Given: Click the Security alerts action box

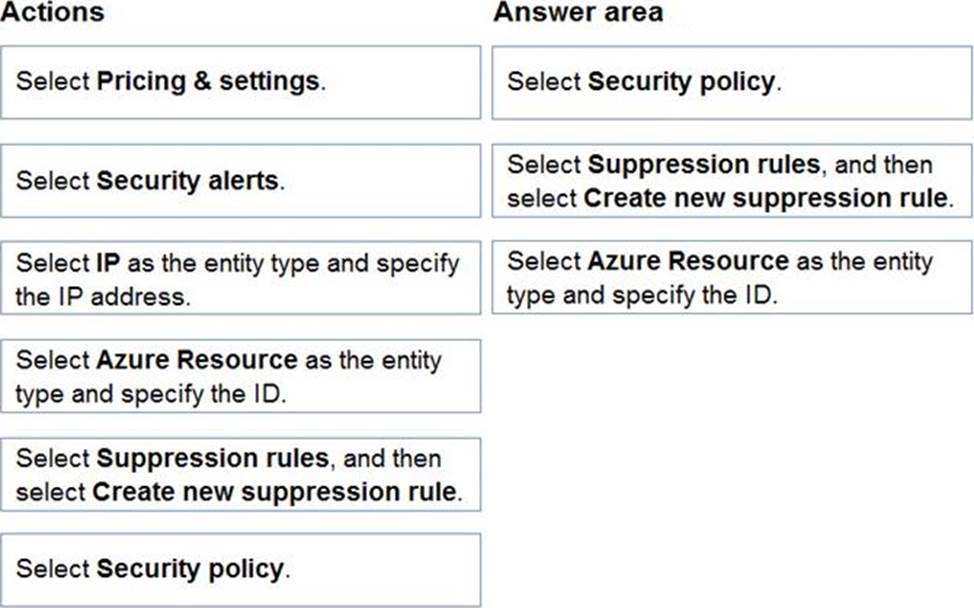Looking at the screenshot, I should point(240,181).
